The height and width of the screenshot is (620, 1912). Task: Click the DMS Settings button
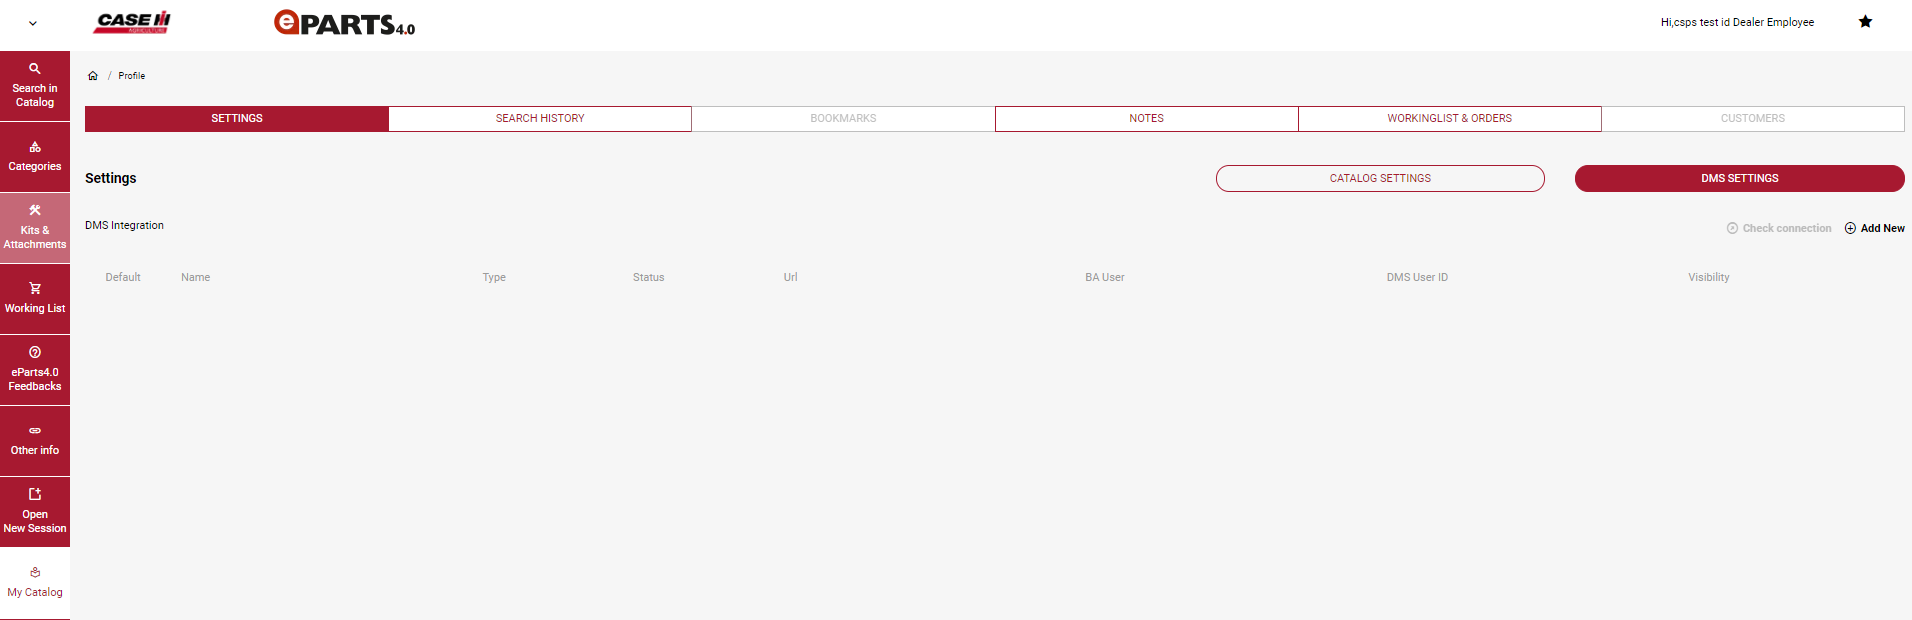point(1739,179)
